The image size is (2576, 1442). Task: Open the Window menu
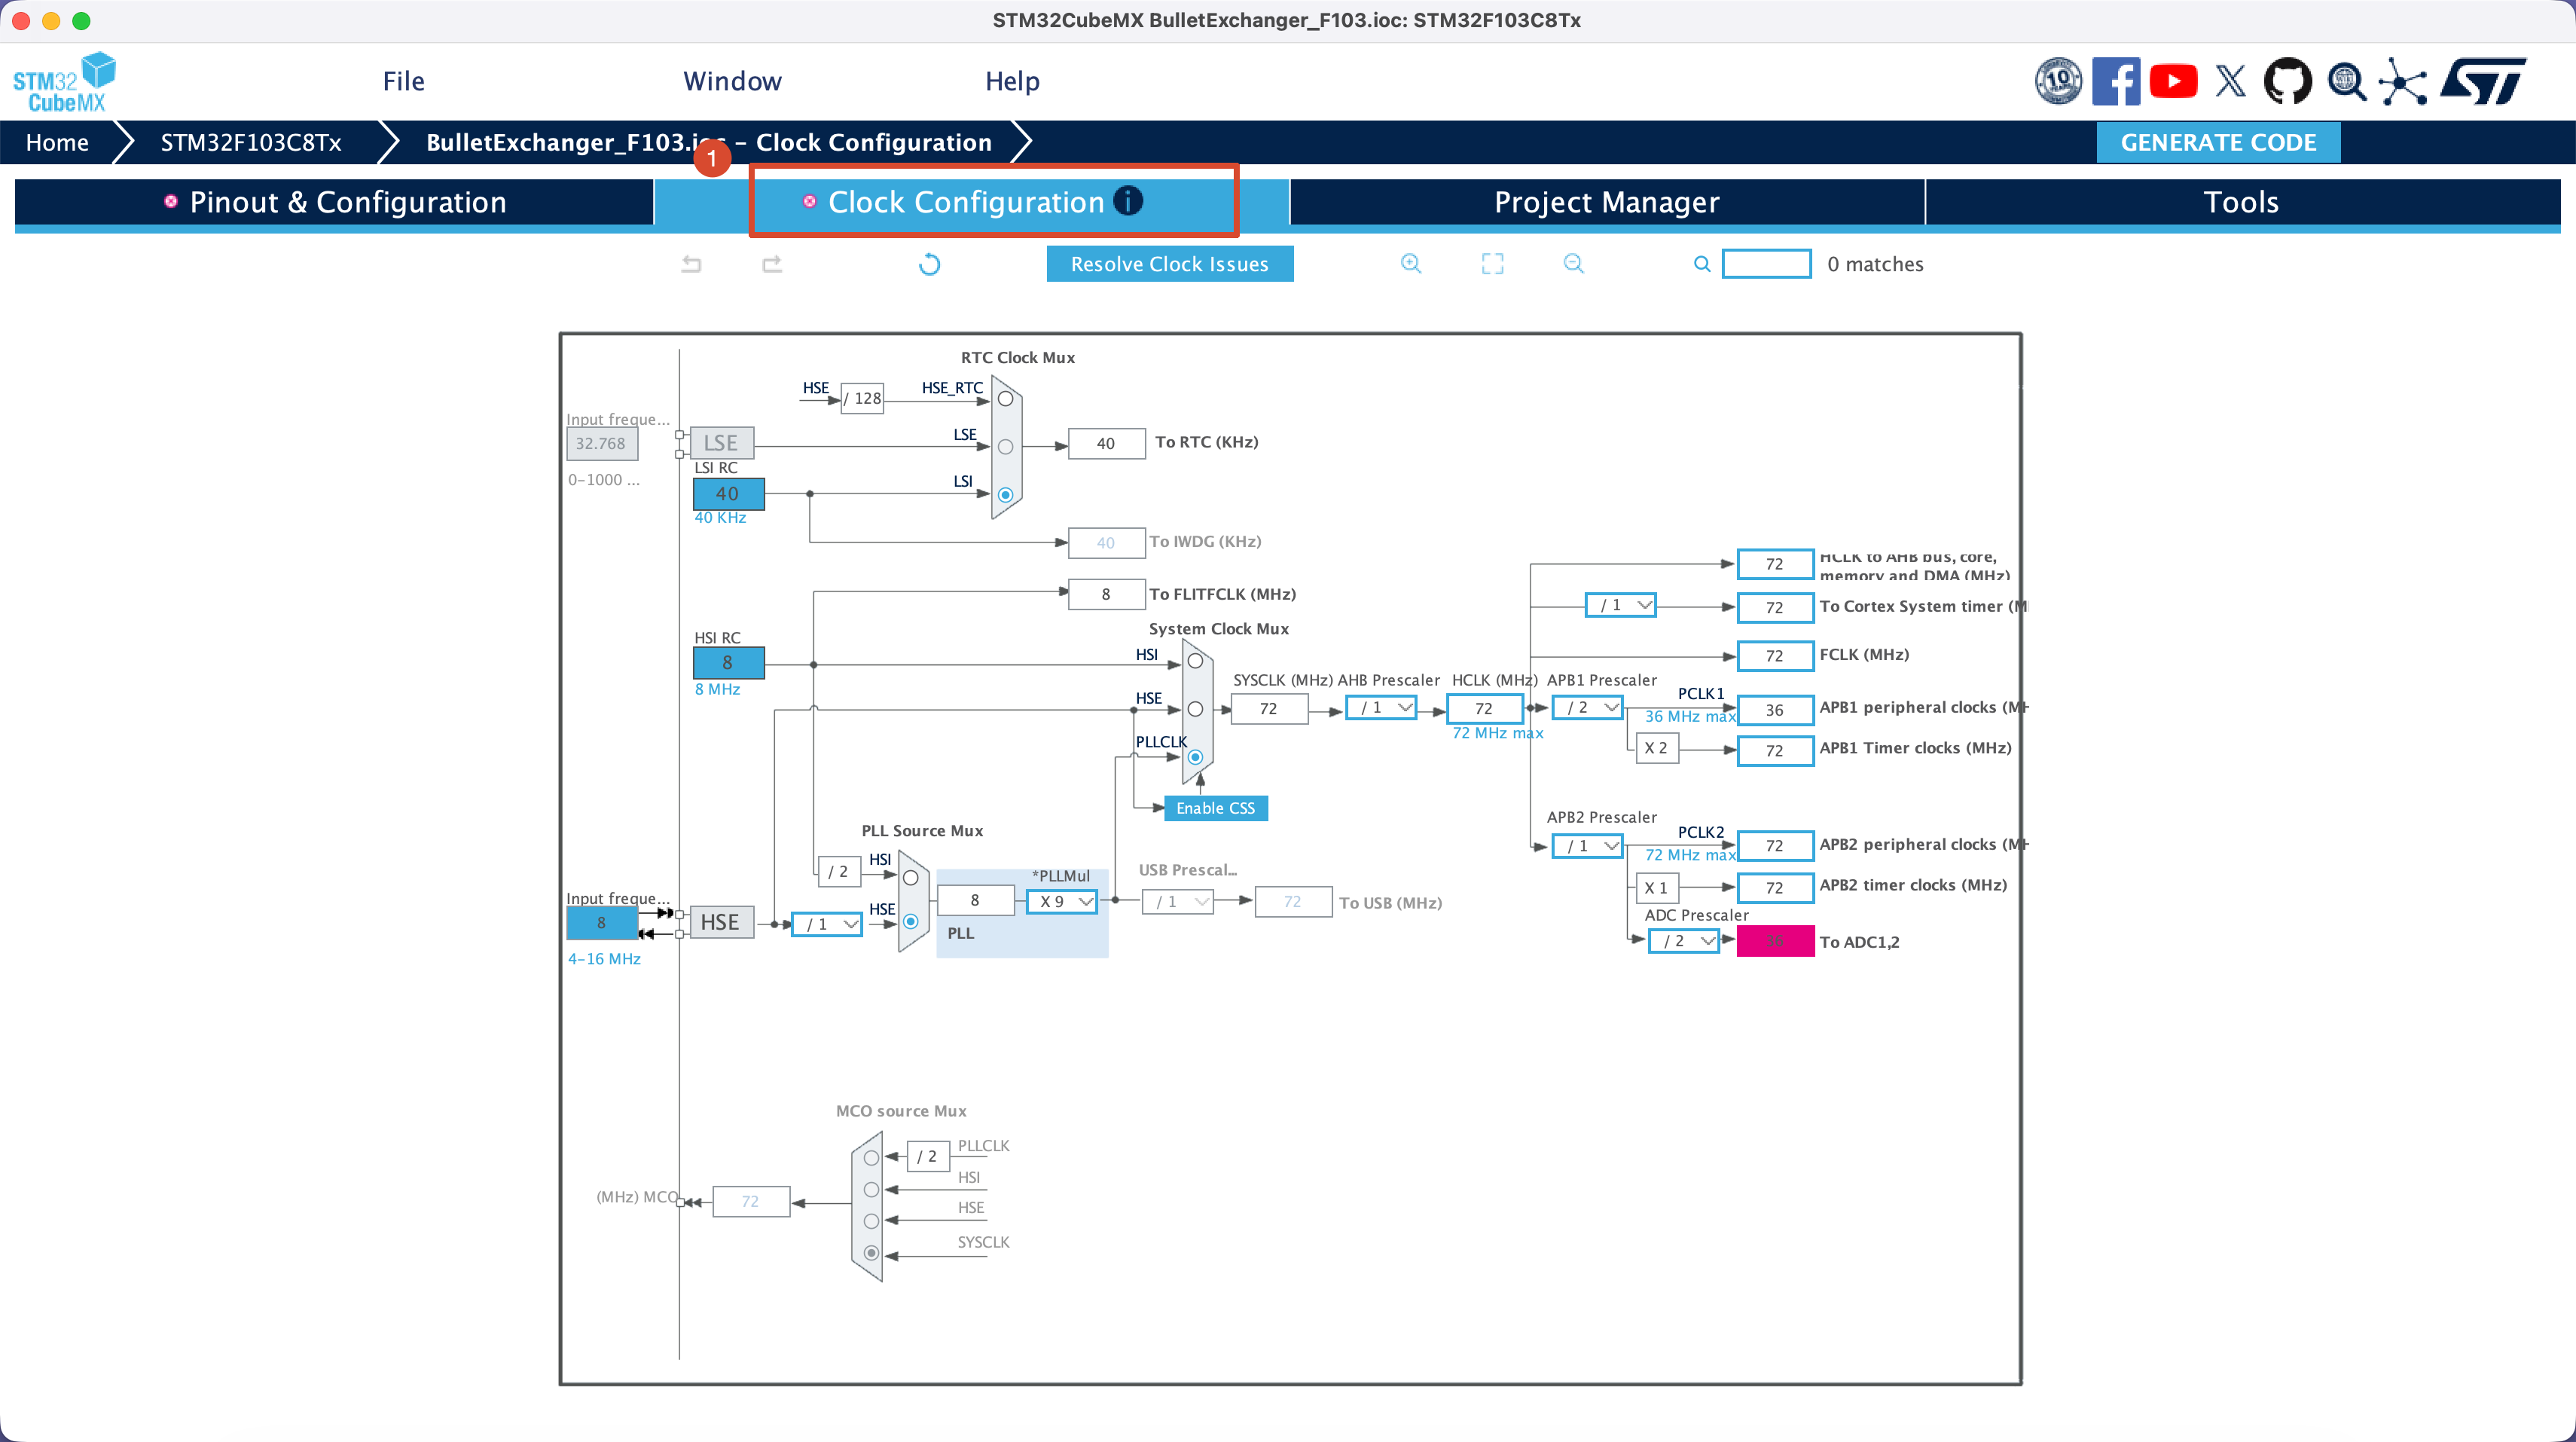click(733, 81)
